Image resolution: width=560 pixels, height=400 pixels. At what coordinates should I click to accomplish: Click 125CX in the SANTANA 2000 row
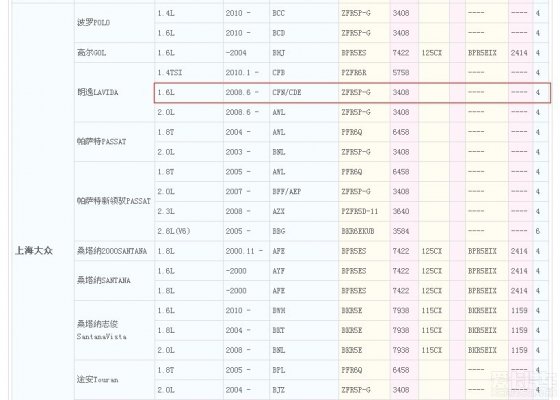pos(431,251)
